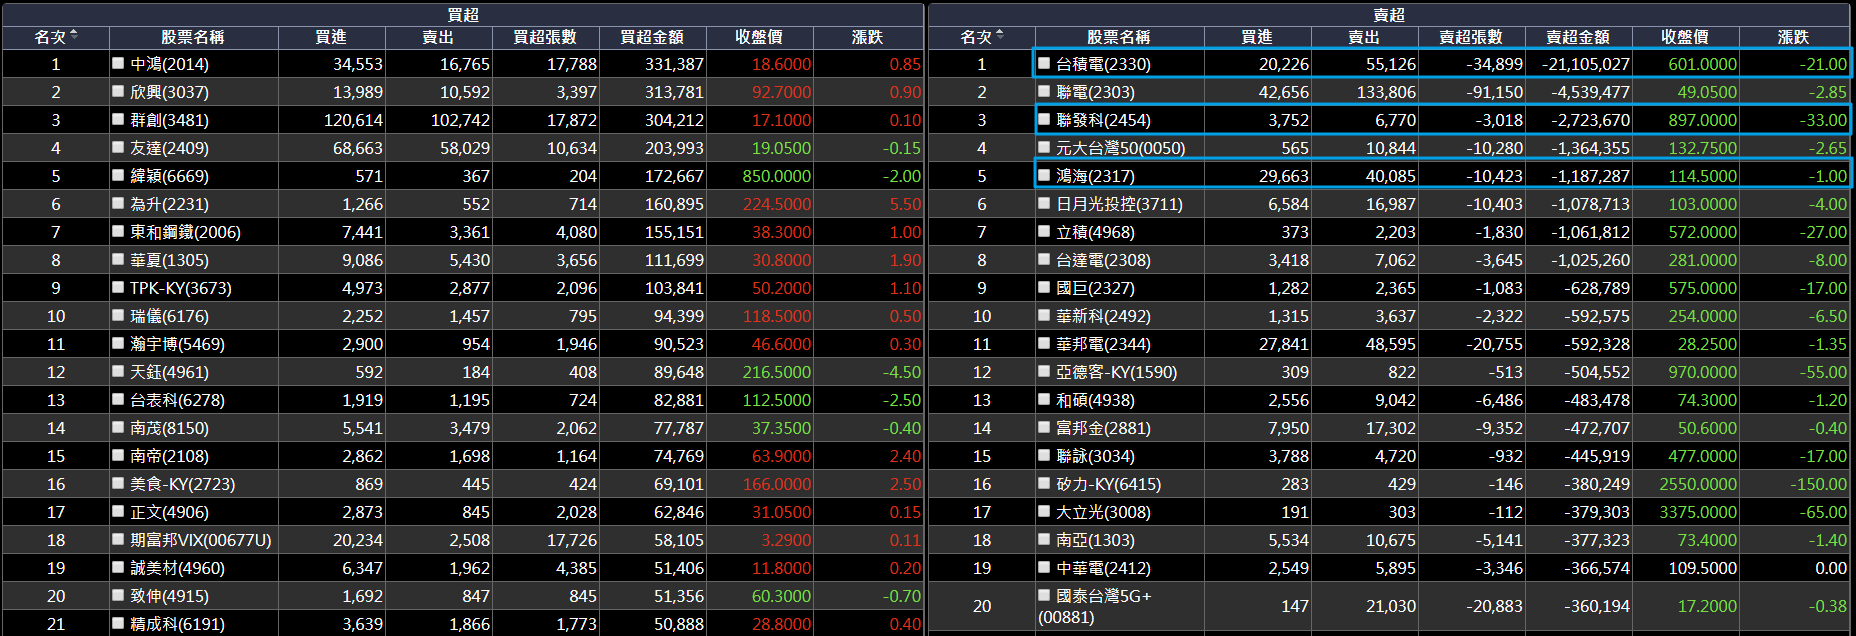Tick checkbox for 友達(2409)
Viewport: 1856px width, 636px height.
click(118, 147)
